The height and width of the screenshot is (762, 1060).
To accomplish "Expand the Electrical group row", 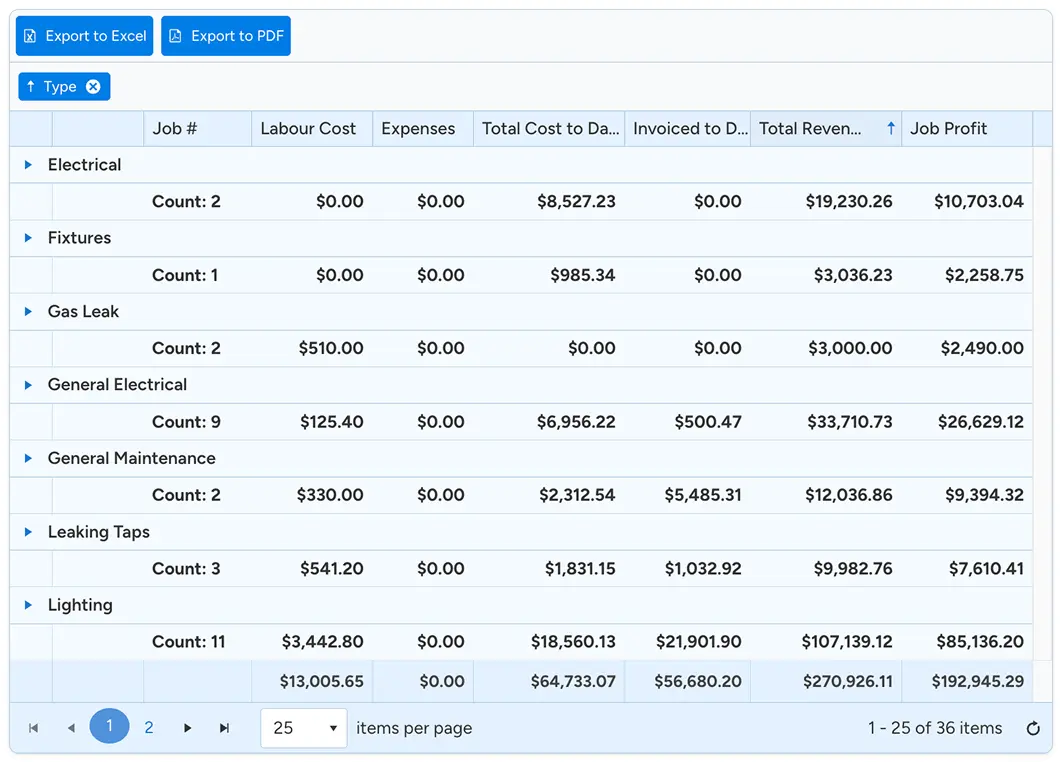I will (28, 164).
